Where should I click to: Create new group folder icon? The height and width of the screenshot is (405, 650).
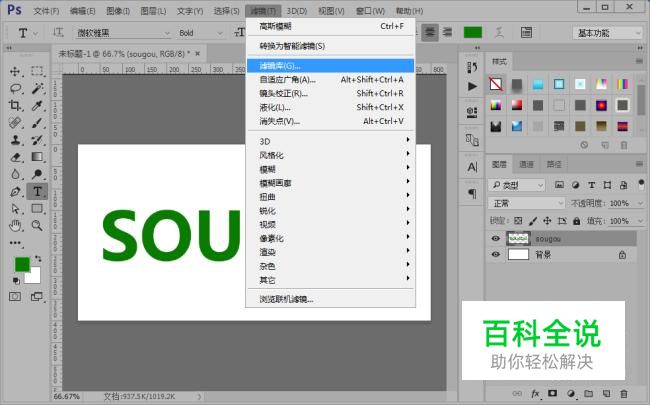(x=588, y=393)
